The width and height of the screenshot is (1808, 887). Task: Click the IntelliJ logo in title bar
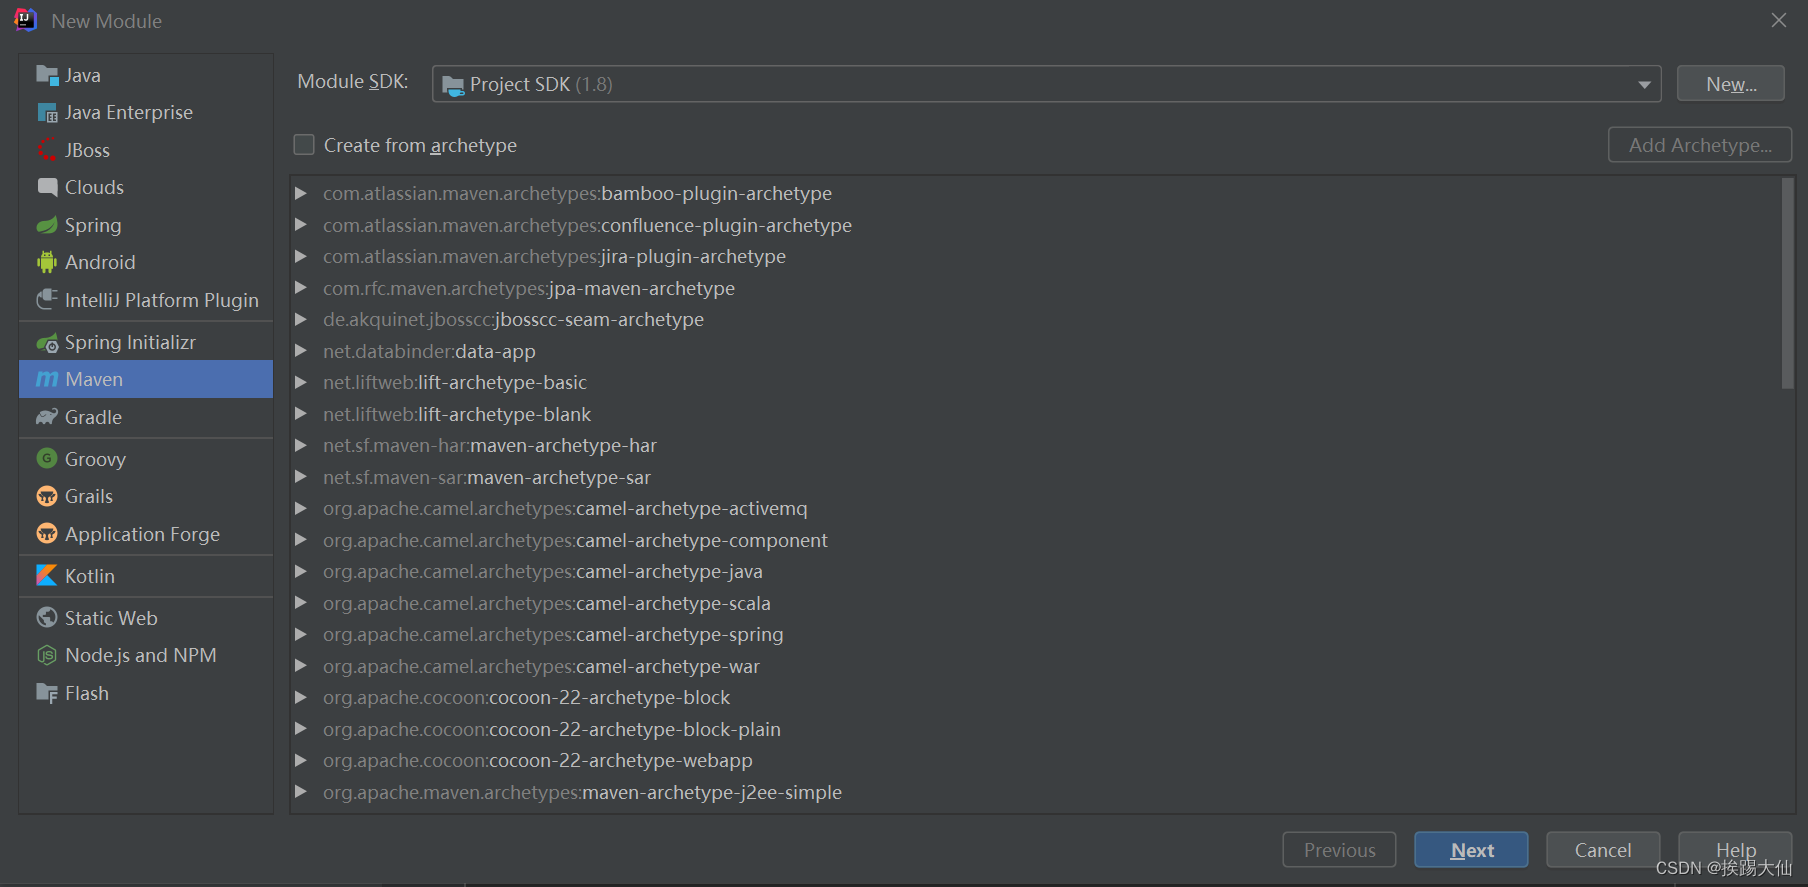coord(25,20)
